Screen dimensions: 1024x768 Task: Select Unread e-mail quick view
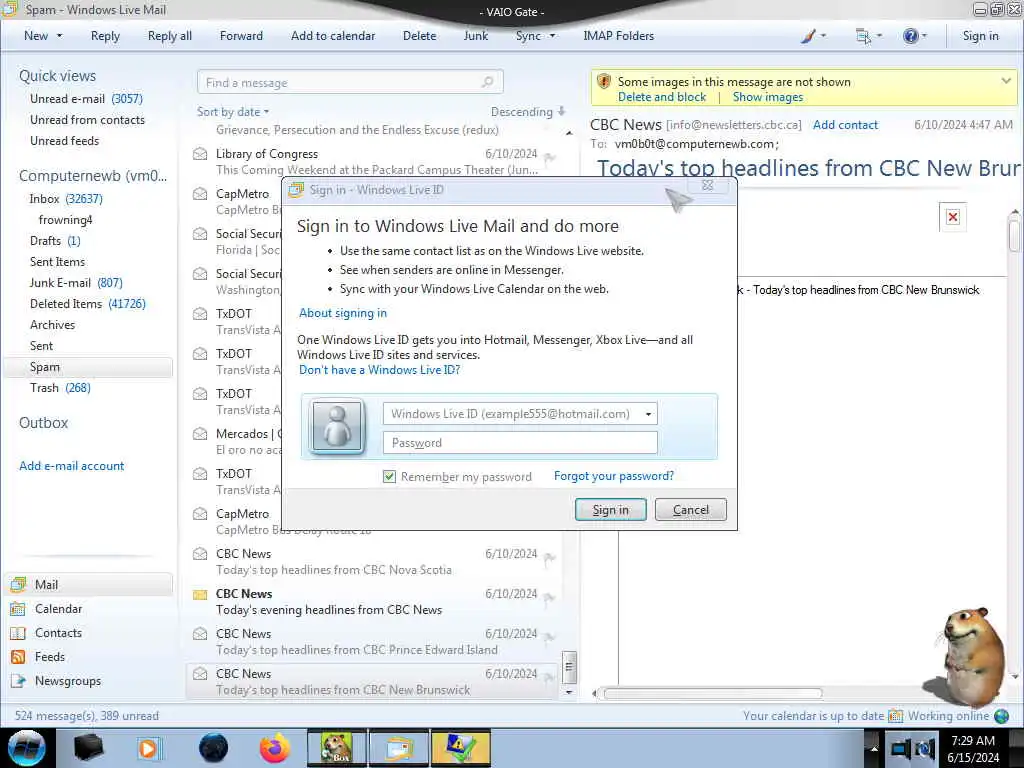86,99
